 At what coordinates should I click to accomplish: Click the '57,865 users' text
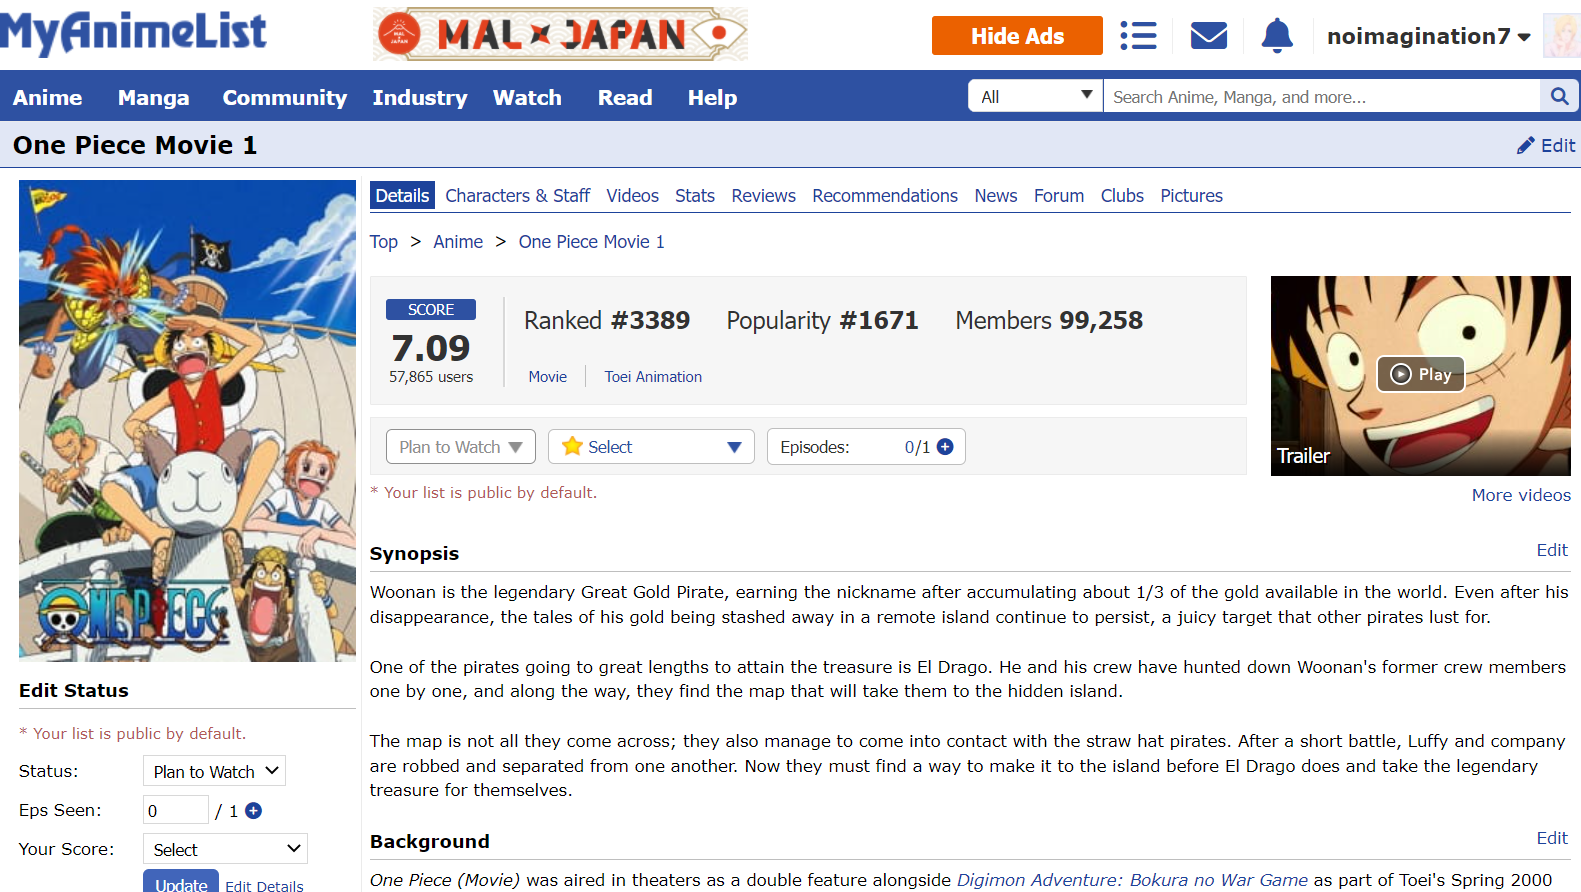[x=431, y=377]
